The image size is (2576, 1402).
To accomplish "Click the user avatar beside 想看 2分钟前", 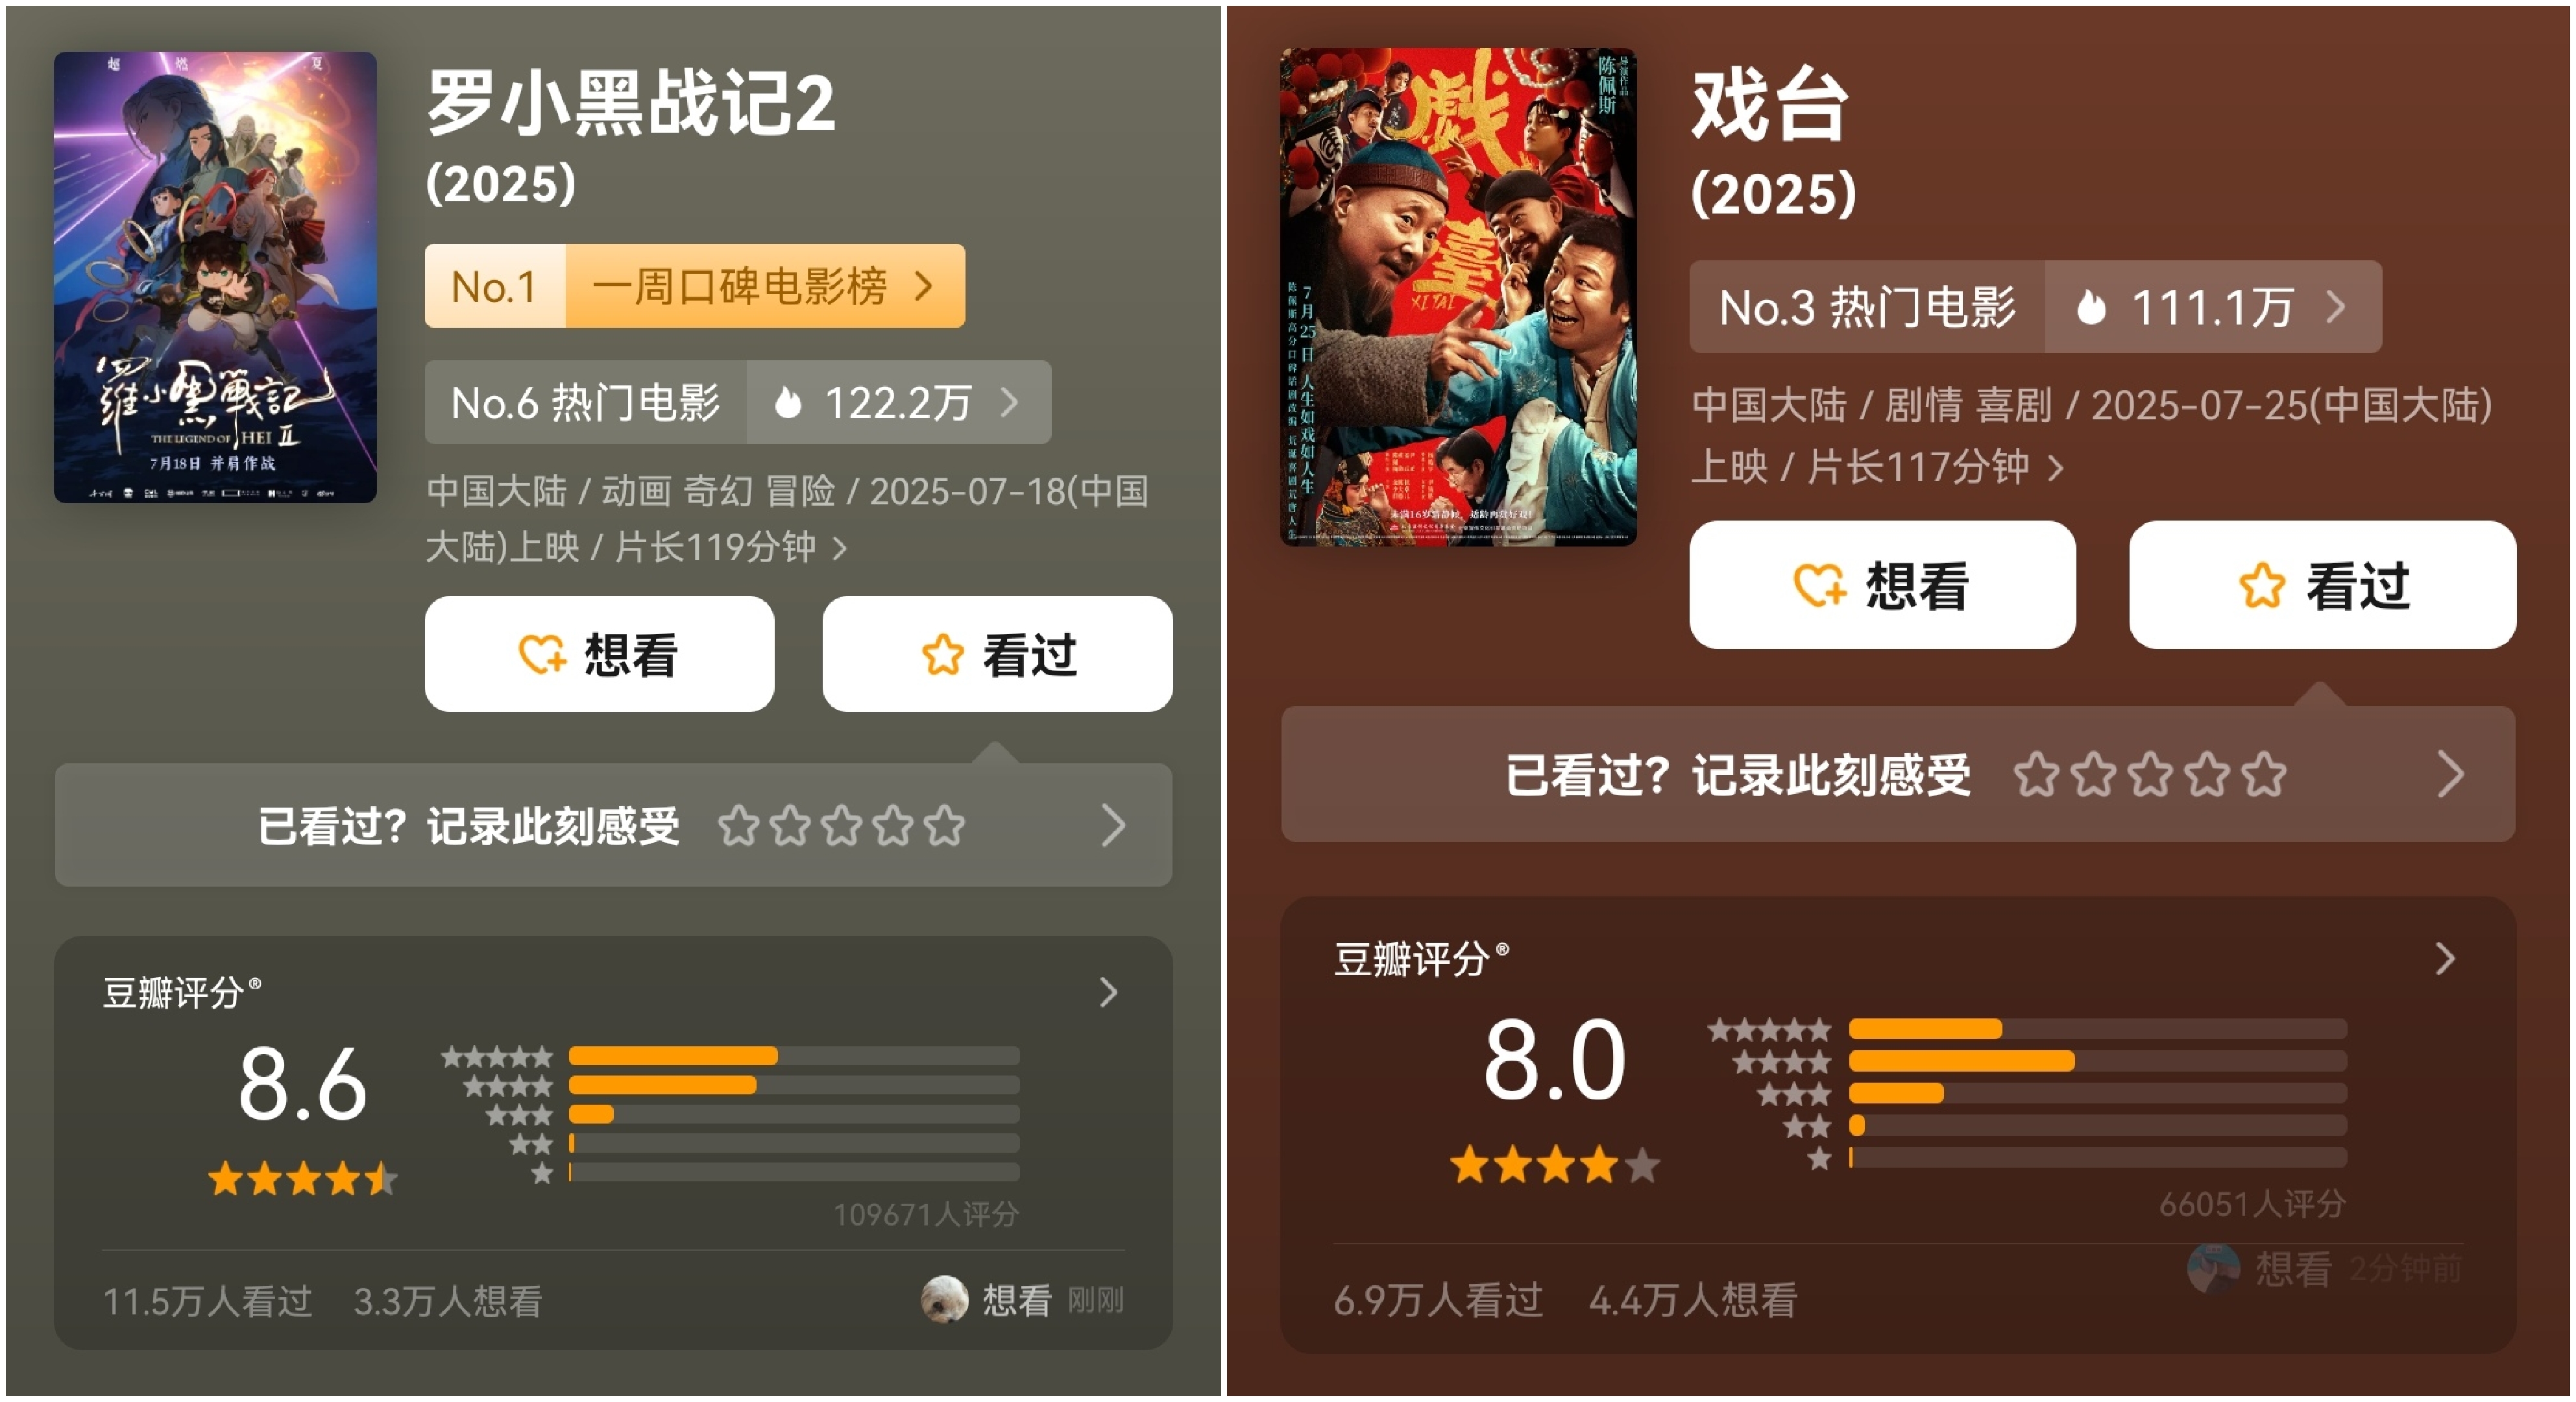I will [x=2214, y=1267].
